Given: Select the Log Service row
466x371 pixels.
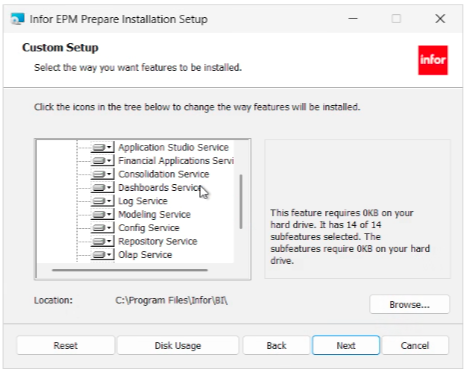Looking at the screenshot, I should (143, 201).
